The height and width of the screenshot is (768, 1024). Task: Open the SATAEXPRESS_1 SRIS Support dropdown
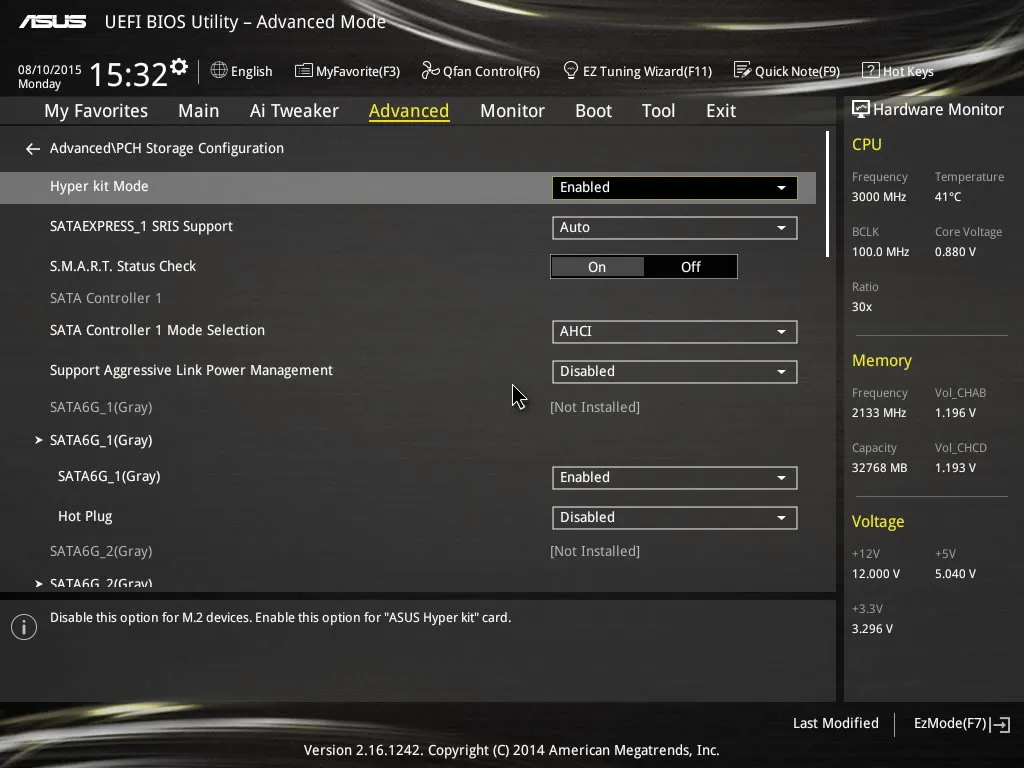(x=674, y=227)
